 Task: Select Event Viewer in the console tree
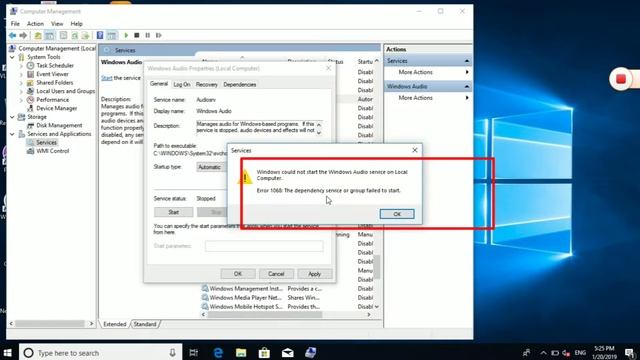52,74
